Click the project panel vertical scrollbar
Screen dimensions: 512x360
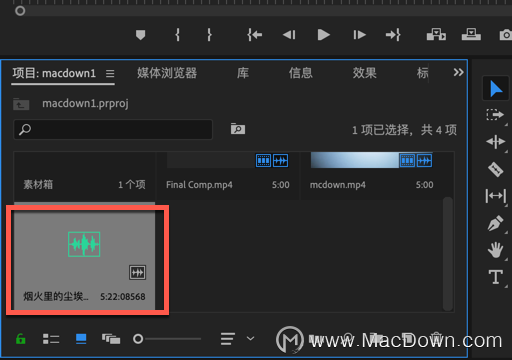click(448, 254)
